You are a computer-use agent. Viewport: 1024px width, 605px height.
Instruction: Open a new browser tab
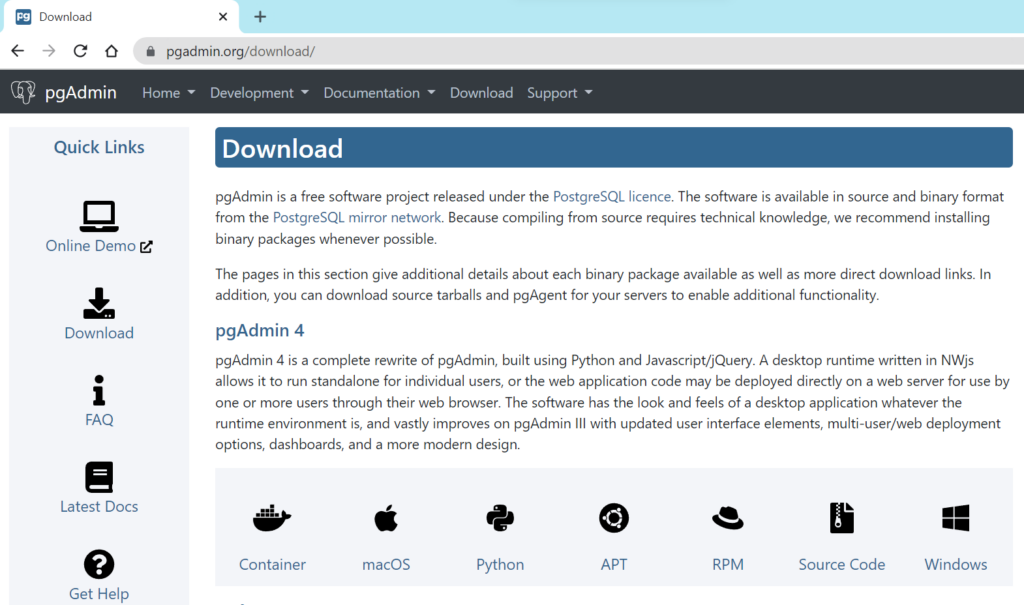260,17
